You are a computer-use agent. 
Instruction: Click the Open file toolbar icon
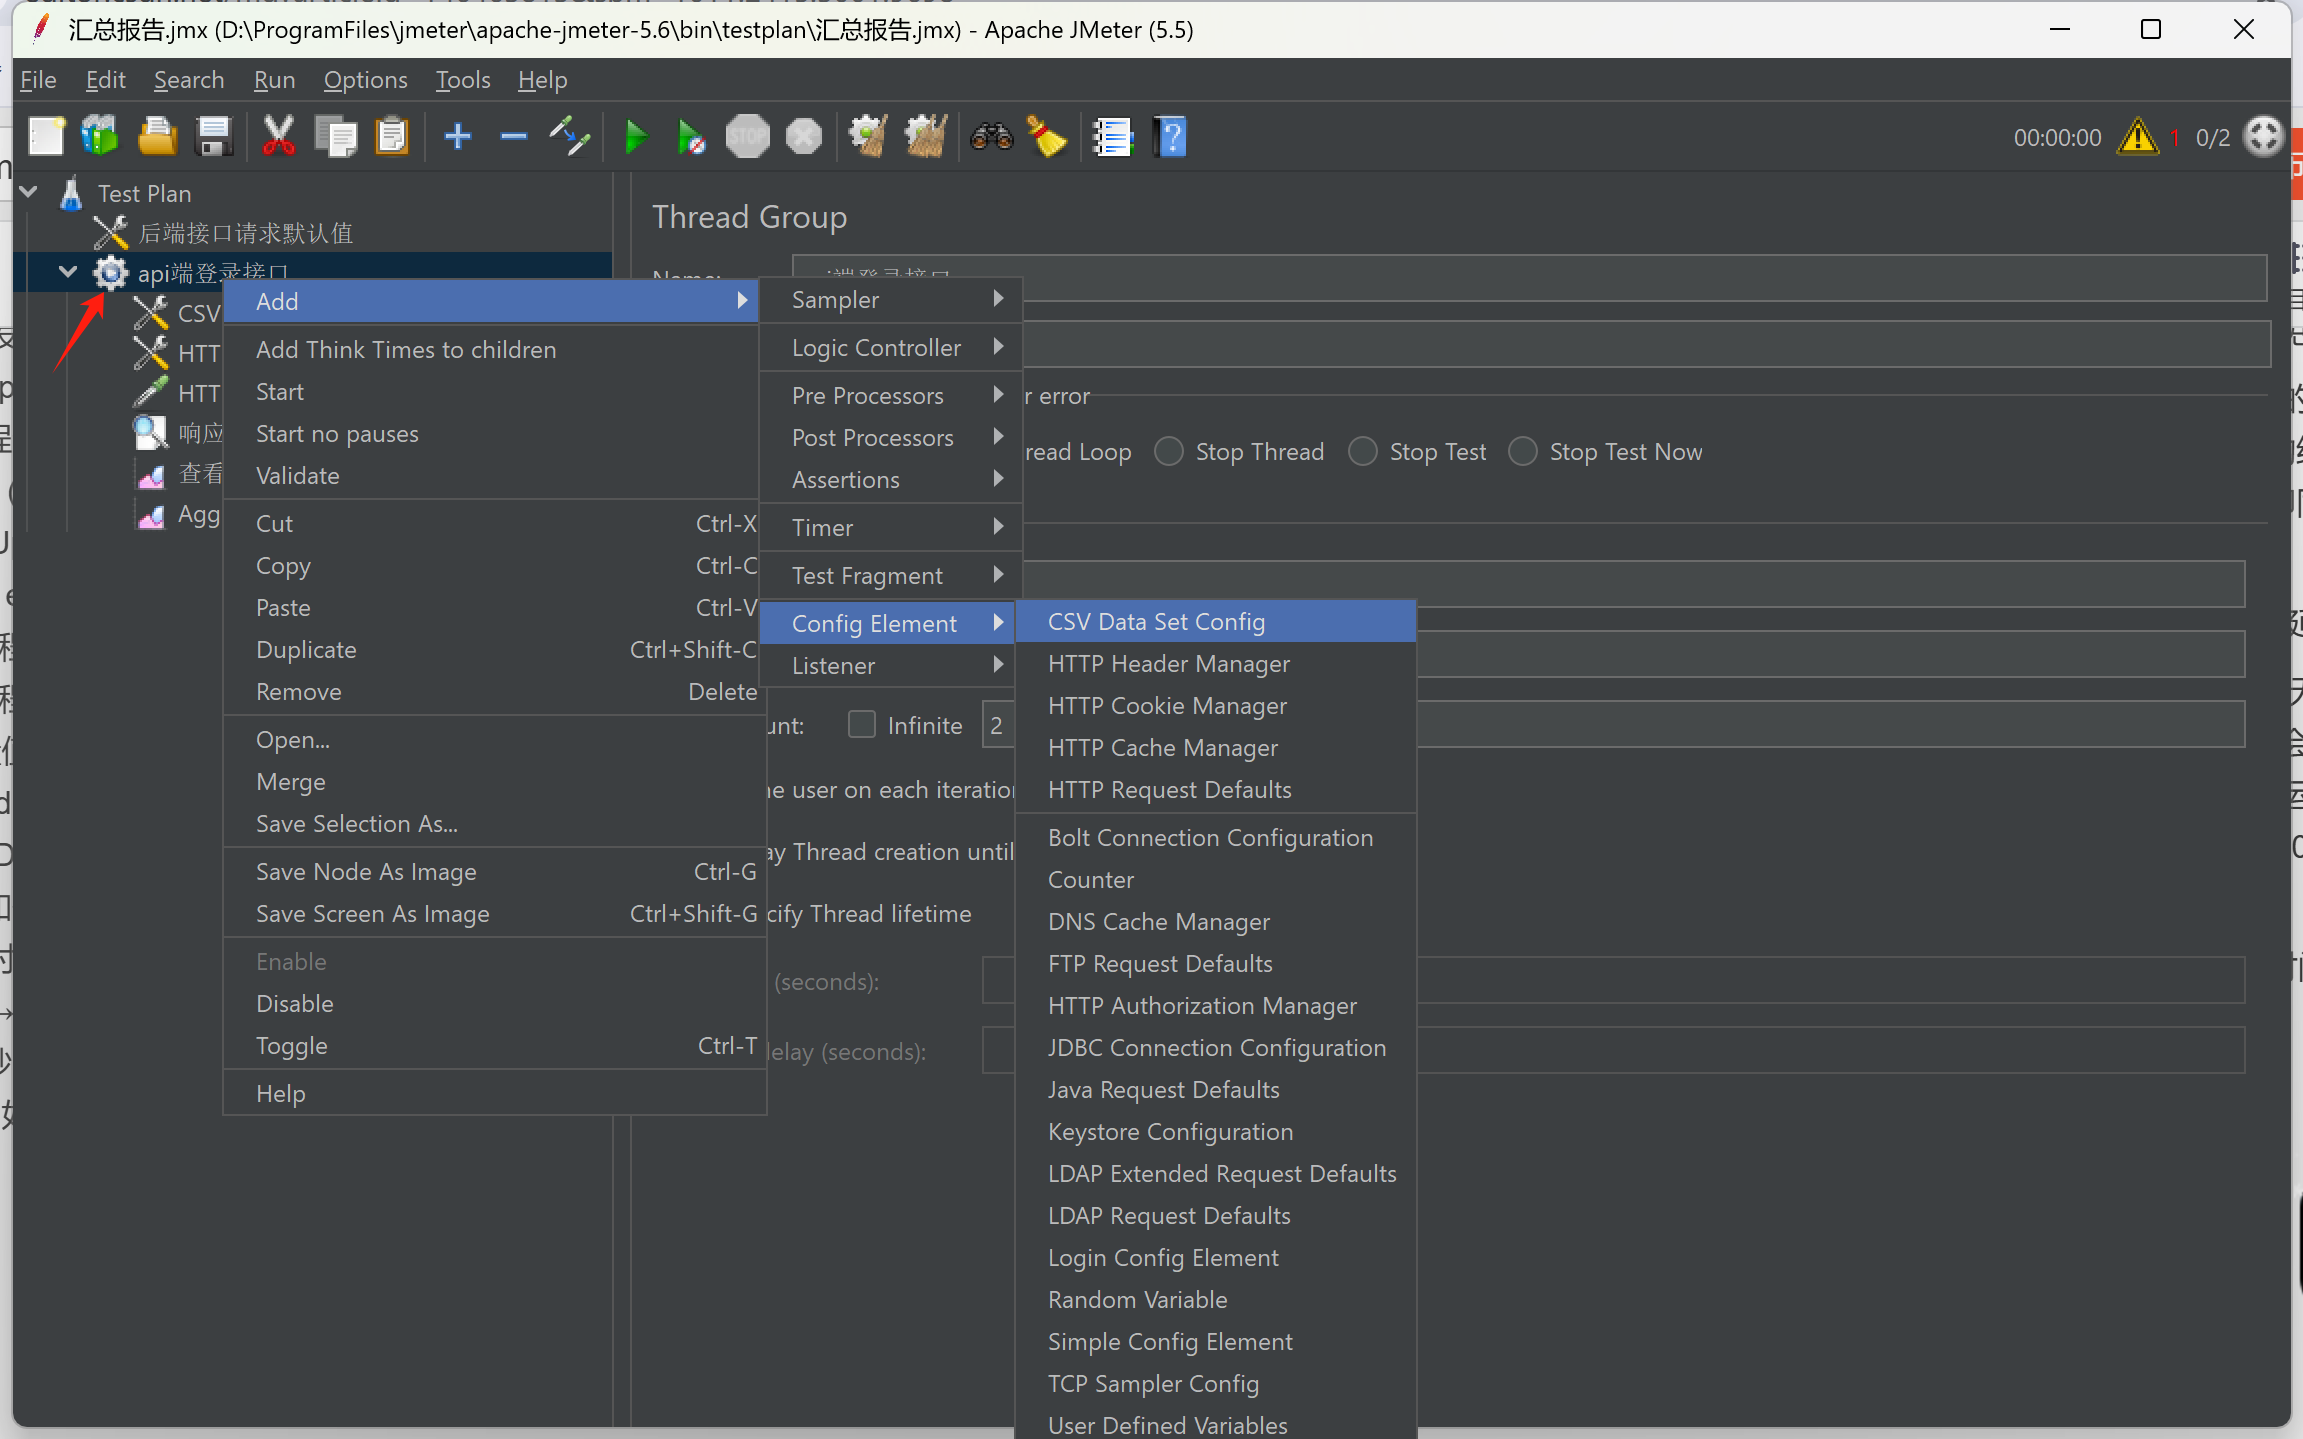[x=157, y=137]
